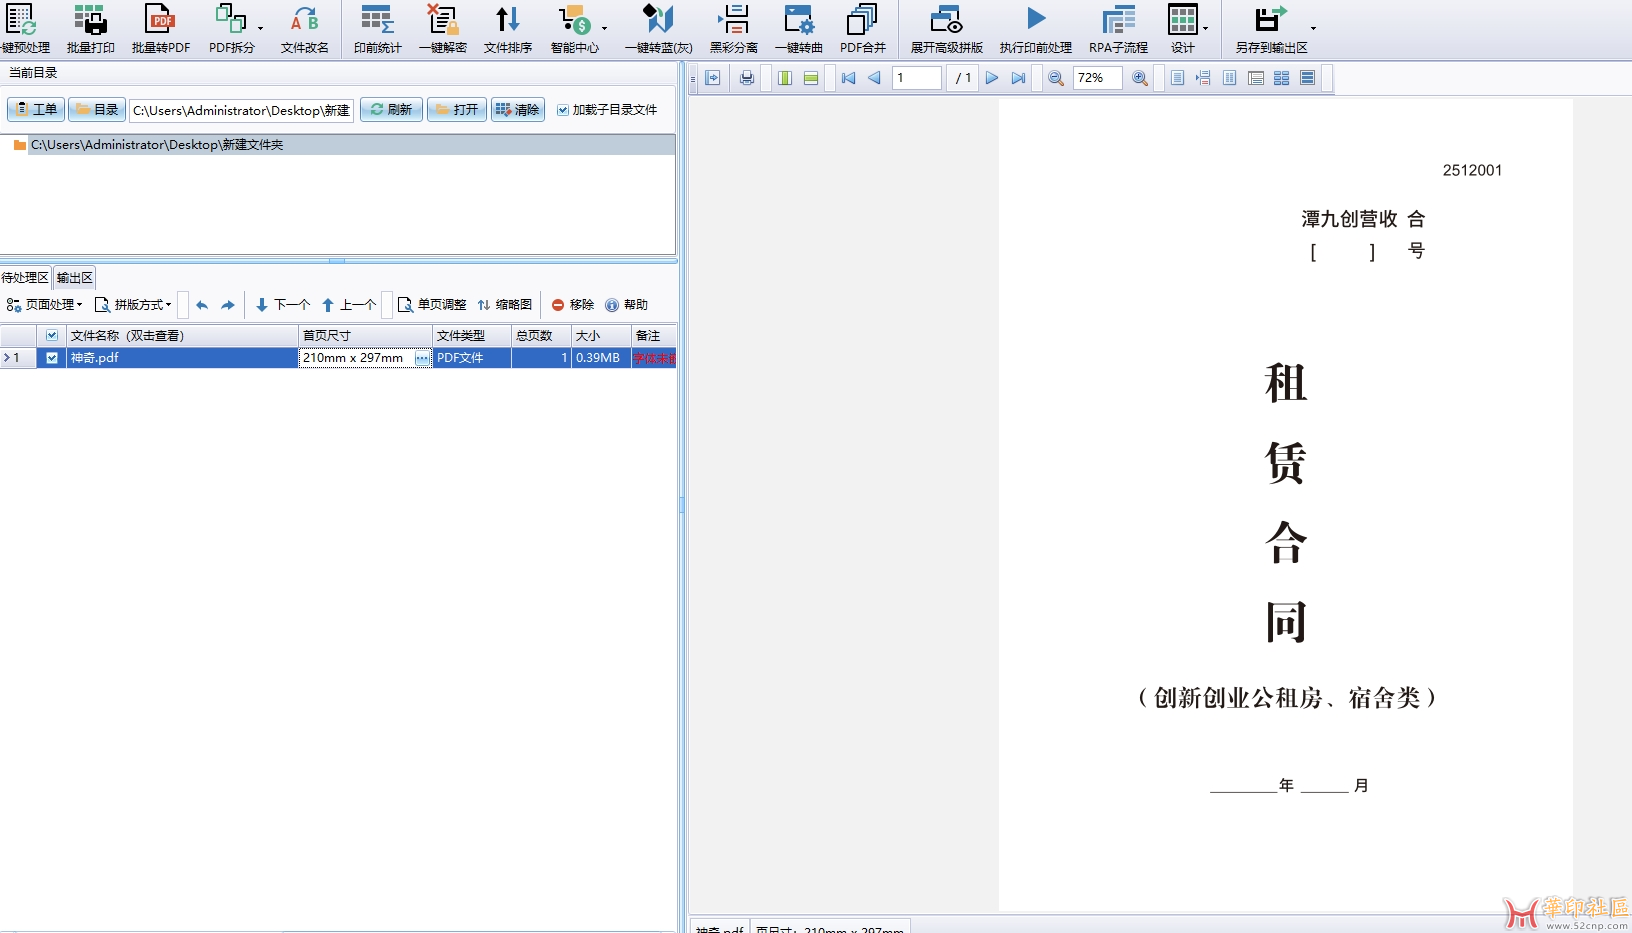Image resolution: width=1632 pixels, height=933 pixels.
Task: Open the 文件改名 rename tool
Action: point(304,20)
